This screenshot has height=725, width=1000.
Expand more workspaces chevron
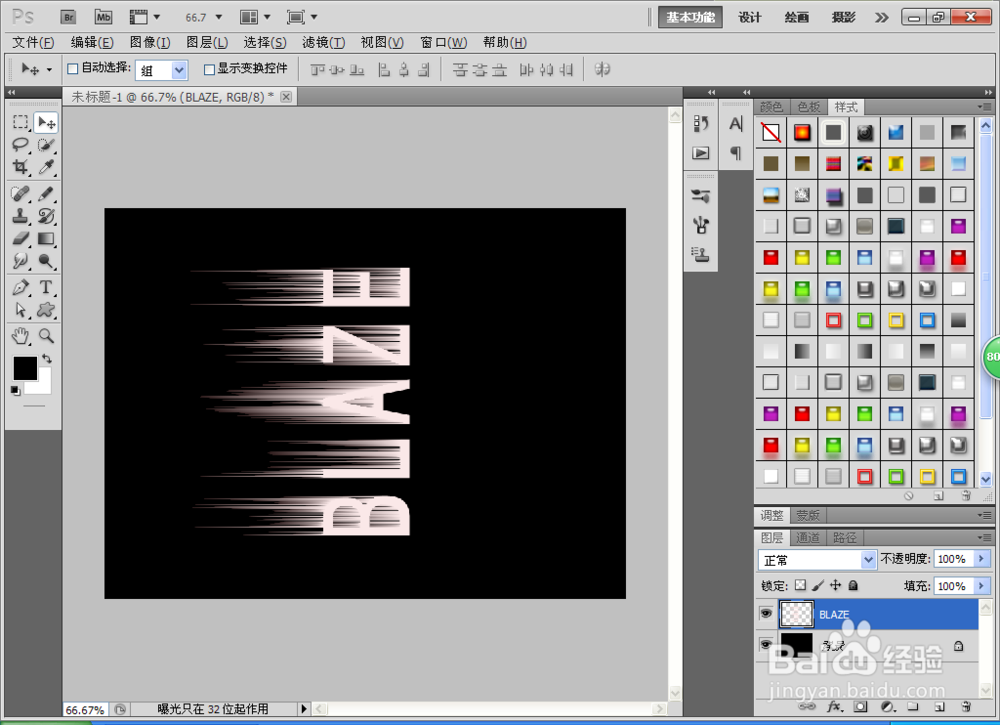coord(881,17)
